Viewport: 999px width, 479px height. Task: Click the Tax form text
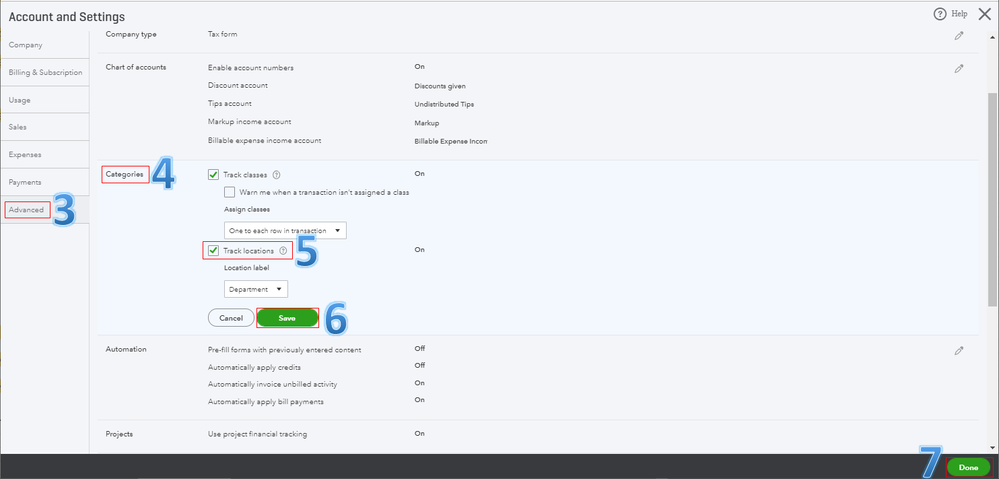click(222, 34)
